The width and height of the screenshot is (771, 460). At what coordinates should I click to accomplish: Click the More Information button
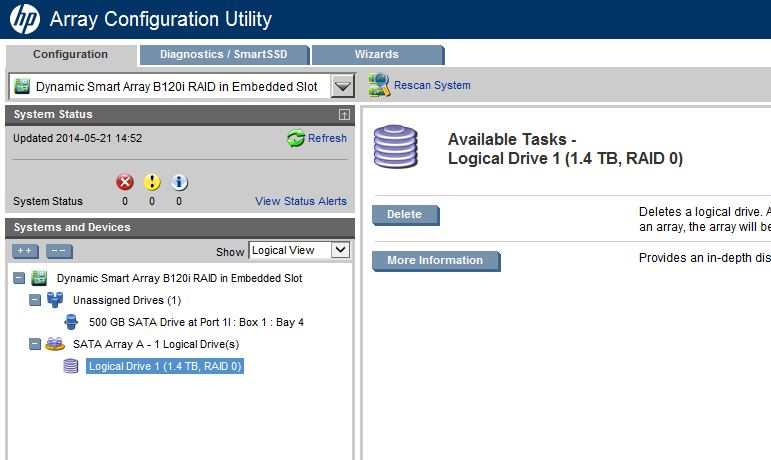click(435, 260)
